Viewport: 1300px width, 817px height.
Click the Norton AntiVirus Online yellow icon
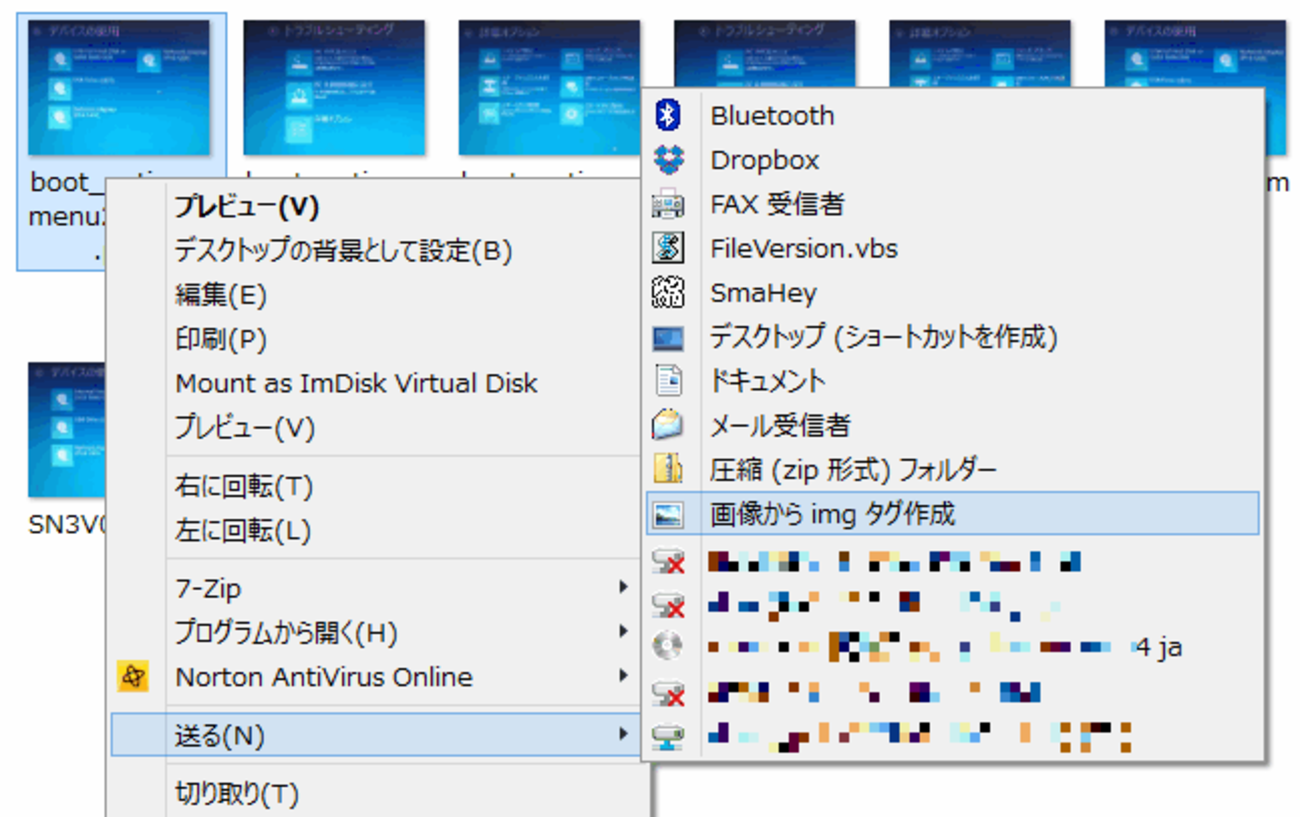pos(133,677)
